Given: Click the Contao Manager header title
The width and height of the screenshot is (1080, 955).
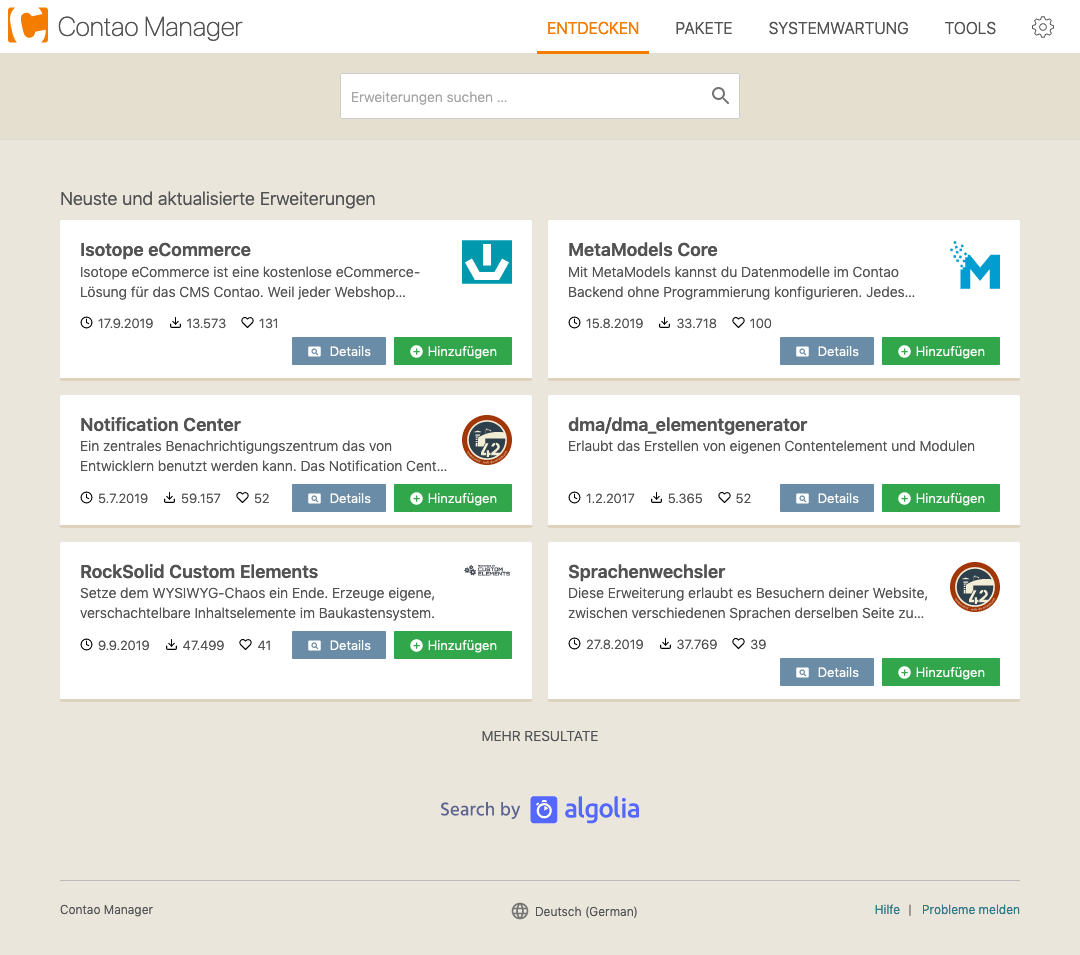Looking at the screenshot, I should pos(150,27).
